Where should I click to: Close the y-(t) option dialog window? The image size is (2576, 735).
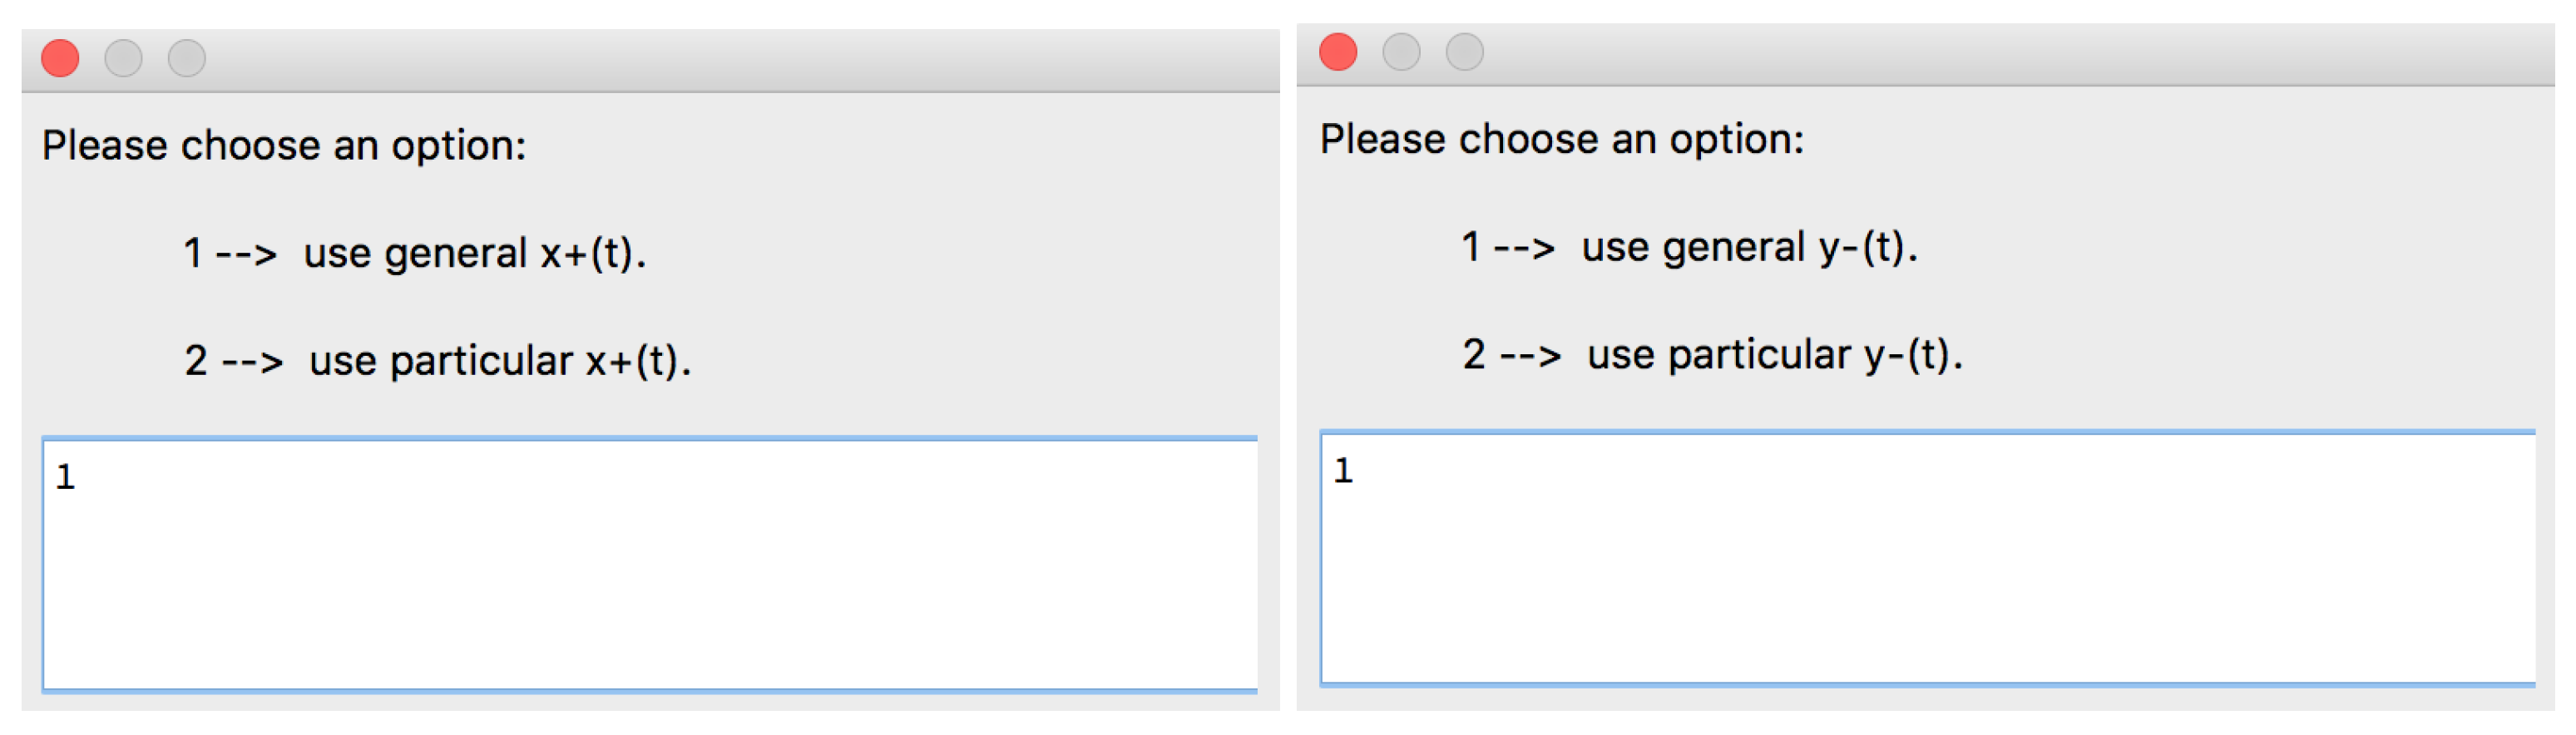1338,52
